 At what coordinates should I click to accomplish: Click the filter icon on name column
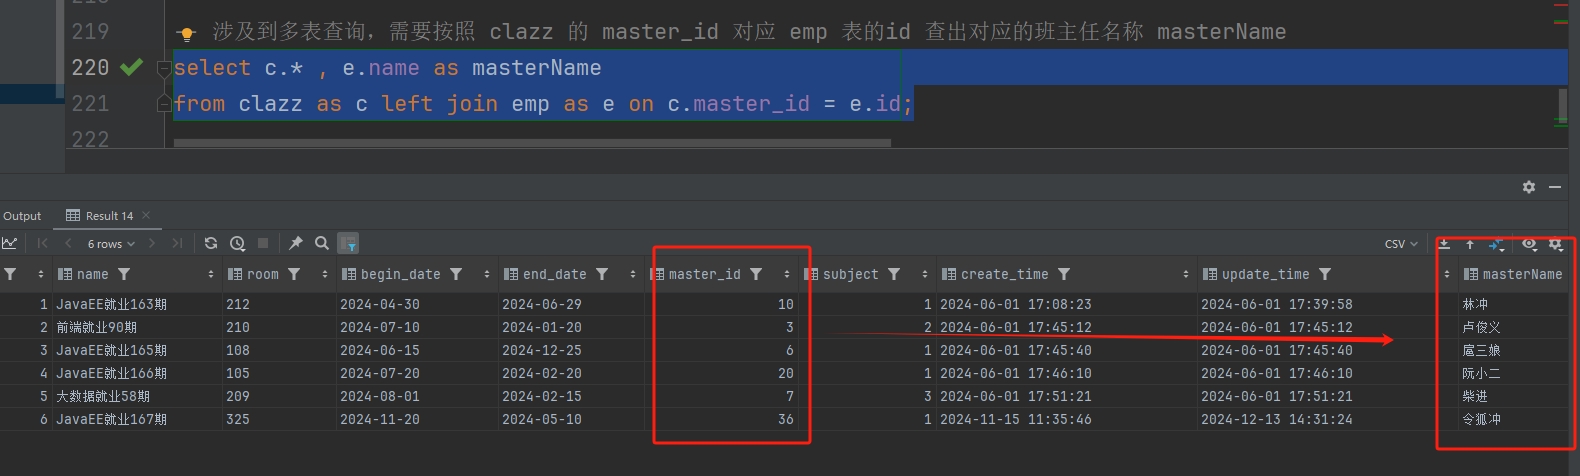coord(124,274)
